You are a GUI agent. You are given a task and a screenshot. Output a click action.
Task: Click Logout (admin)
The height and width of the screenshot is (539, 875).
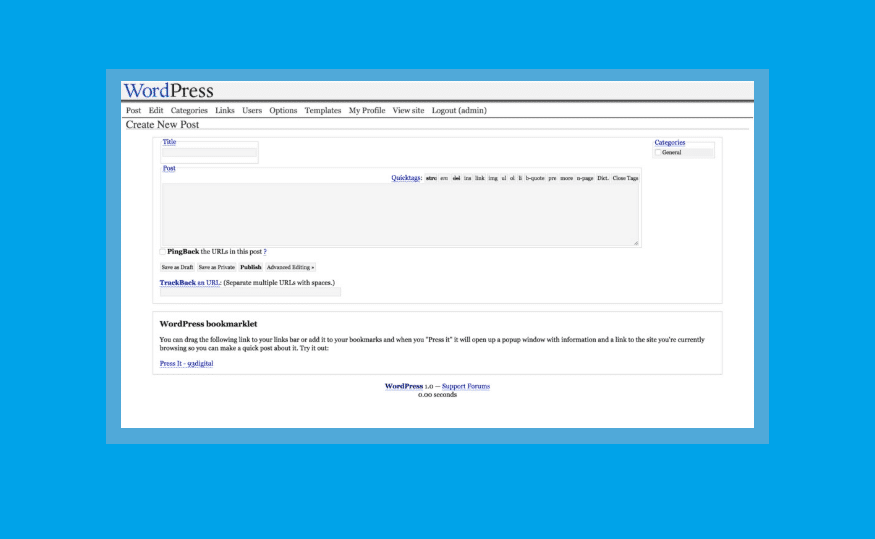point(459,110)
